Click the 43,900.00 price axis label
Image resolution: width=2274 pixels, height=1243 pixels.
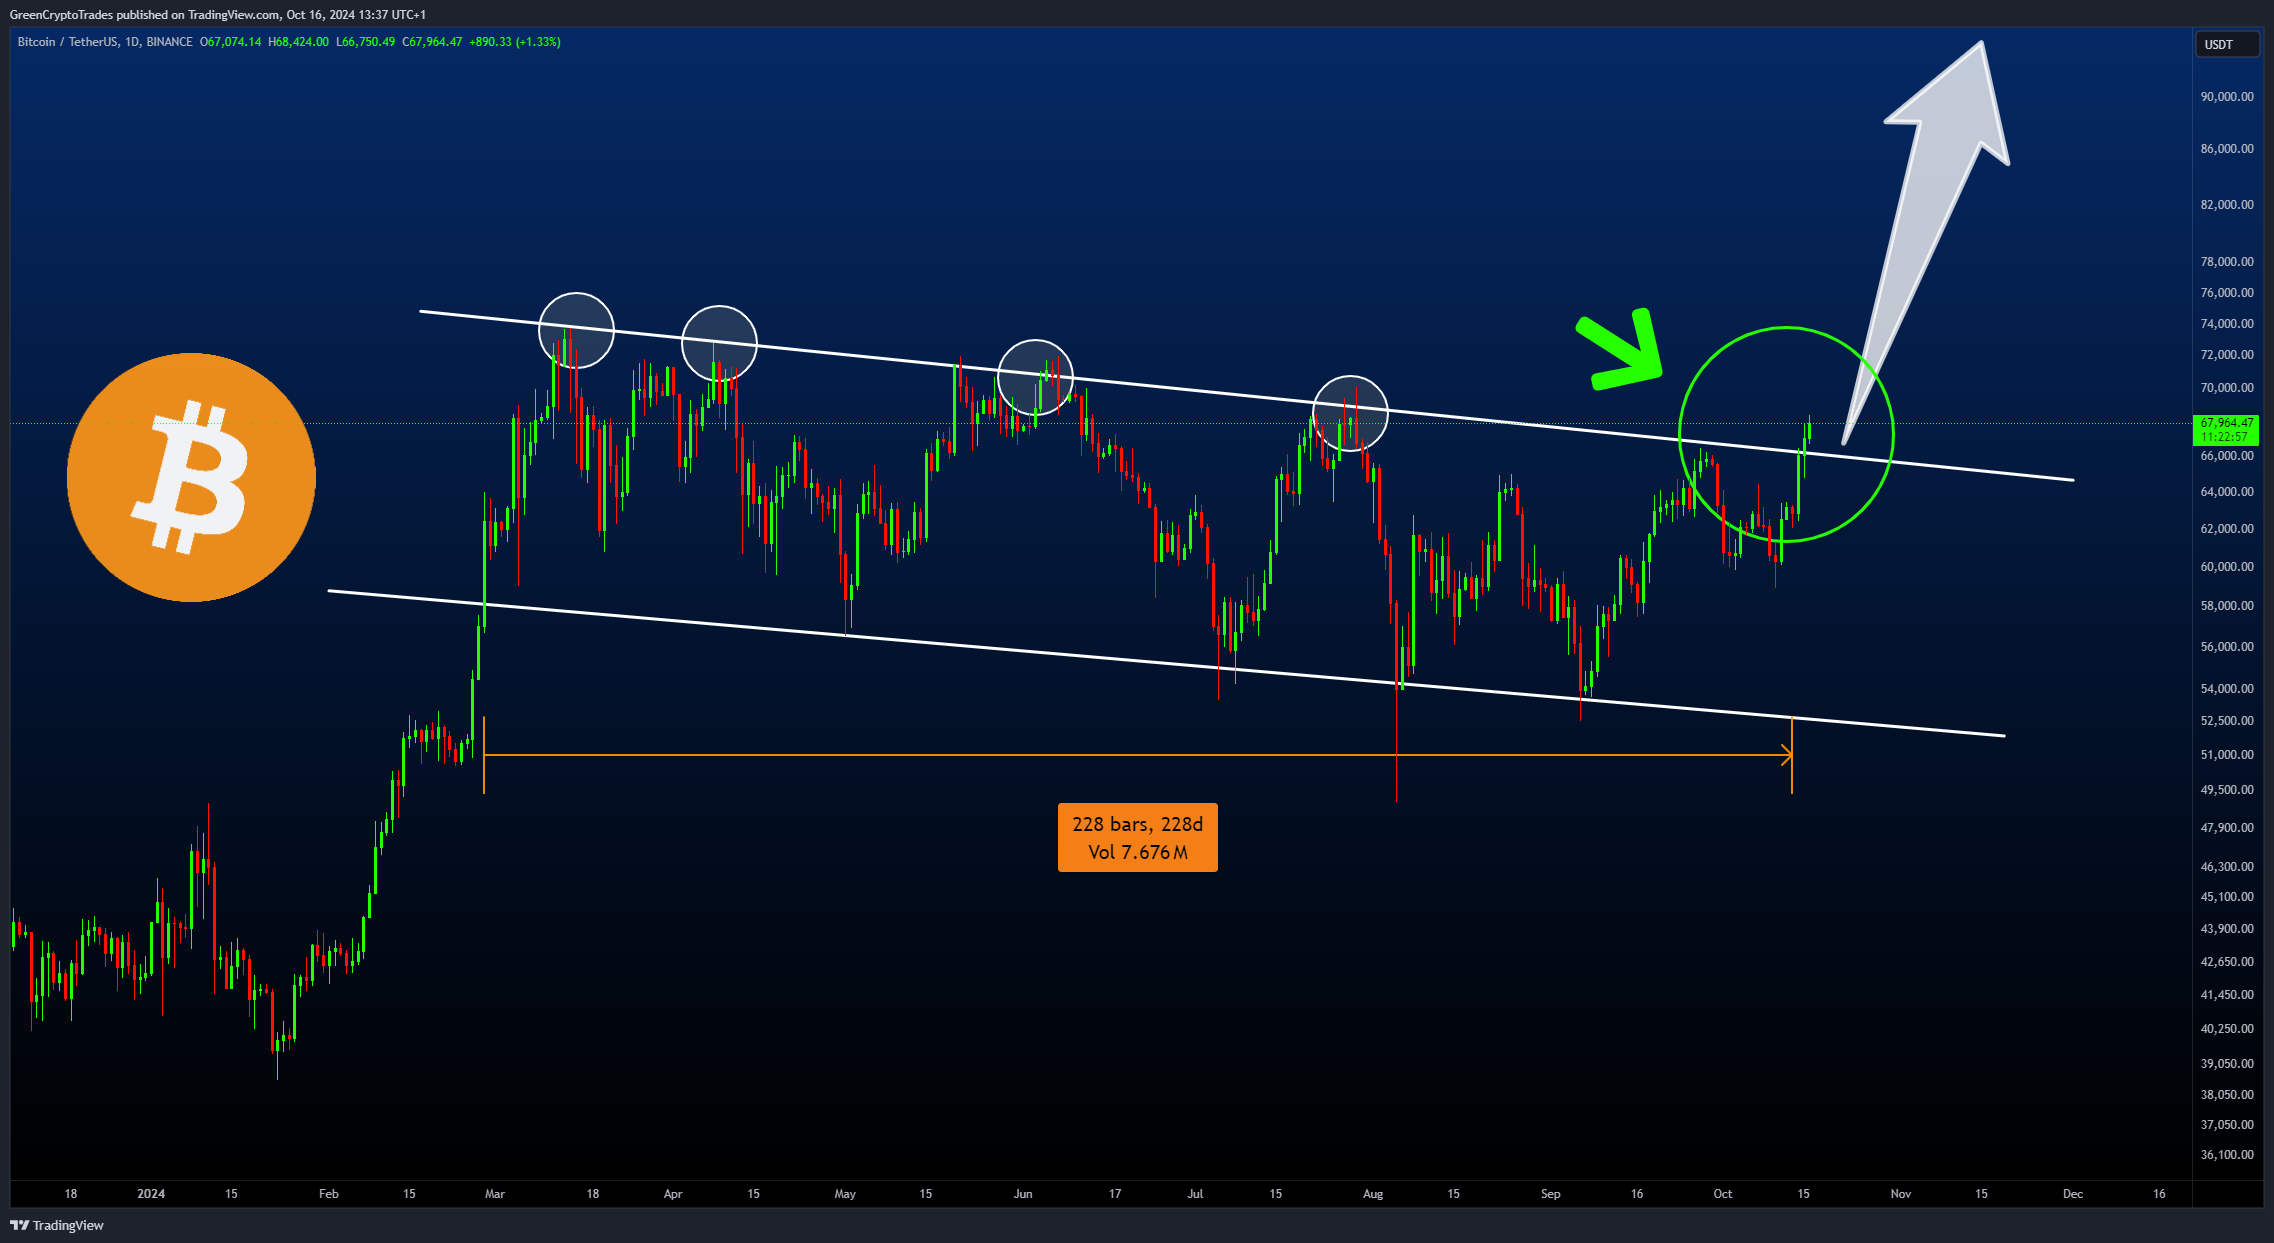[x=2227, y=929]
